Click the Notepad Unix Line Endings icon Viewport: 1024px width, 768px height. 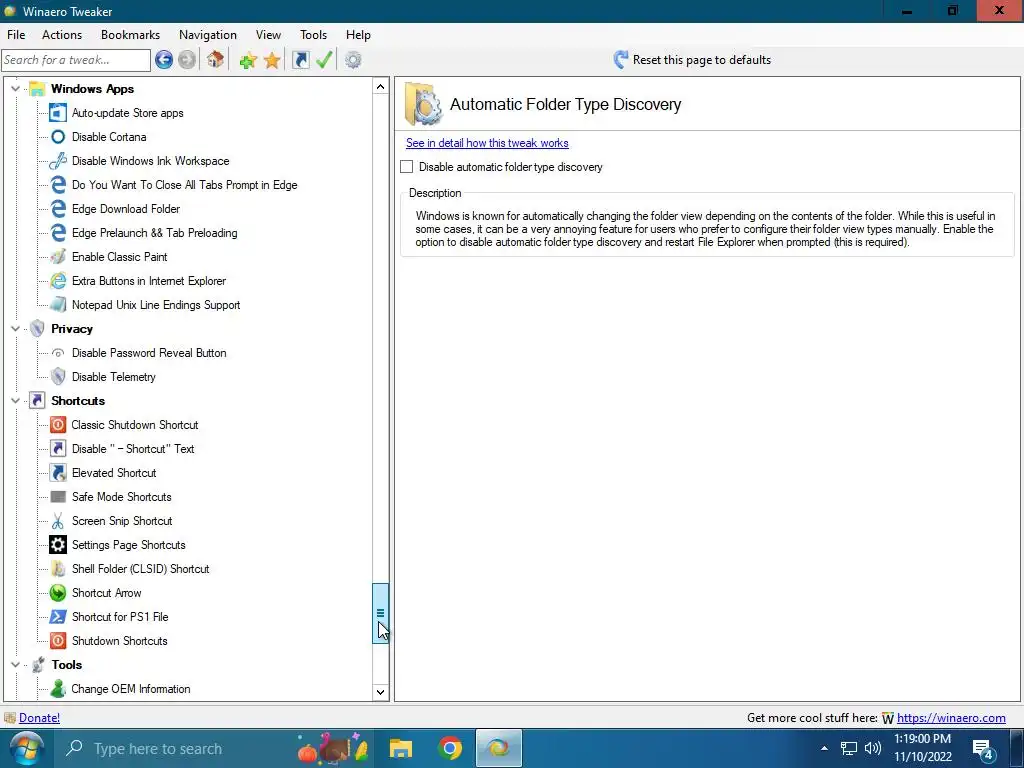(x=58, y=305)
